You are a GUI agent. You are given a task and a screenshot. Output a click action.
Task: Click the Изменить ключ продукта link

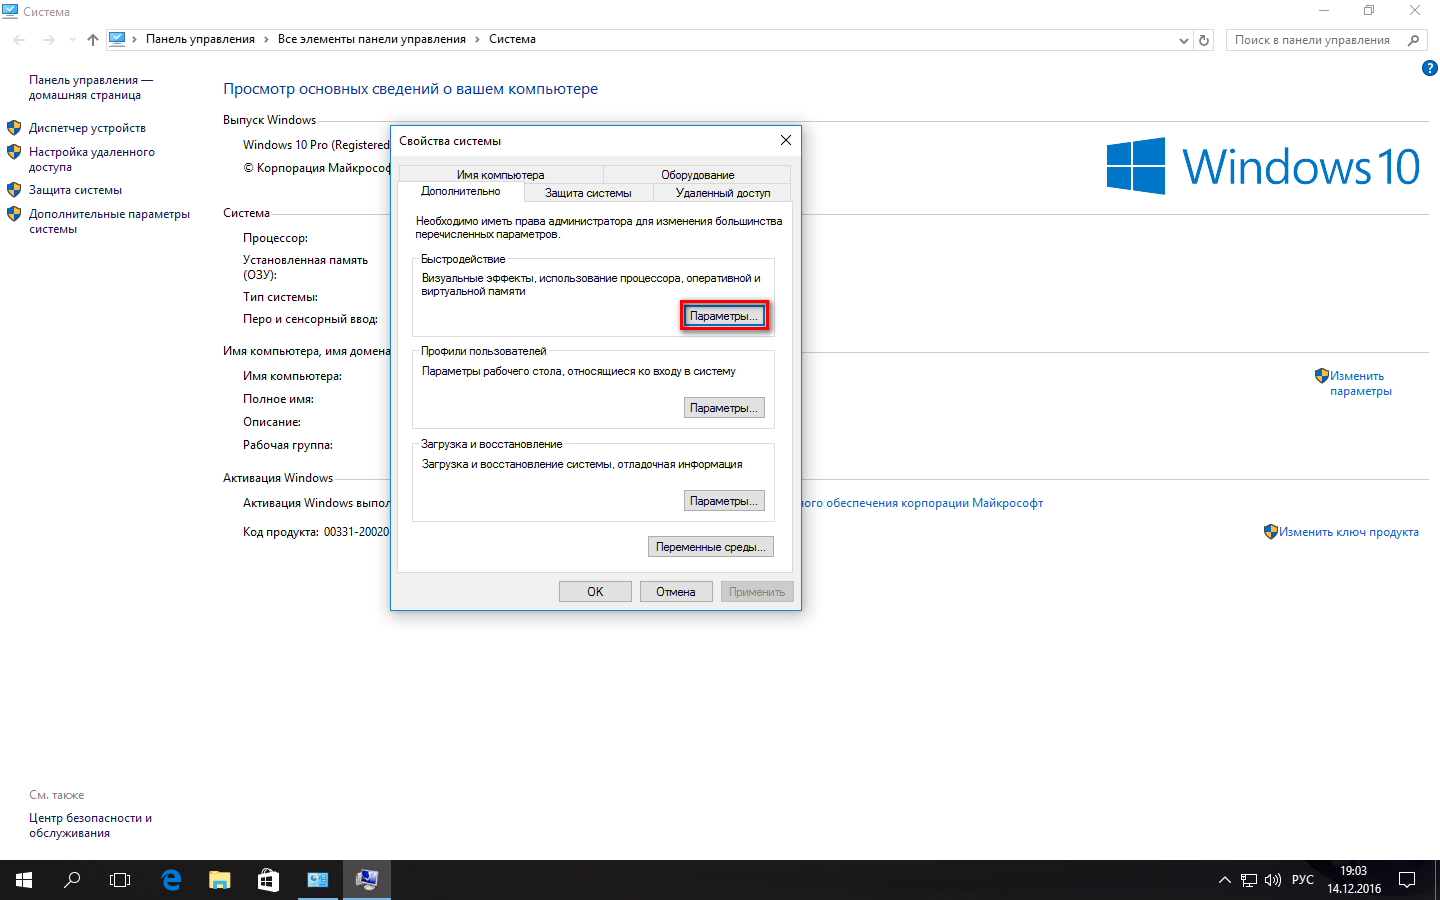point(1349,532)
